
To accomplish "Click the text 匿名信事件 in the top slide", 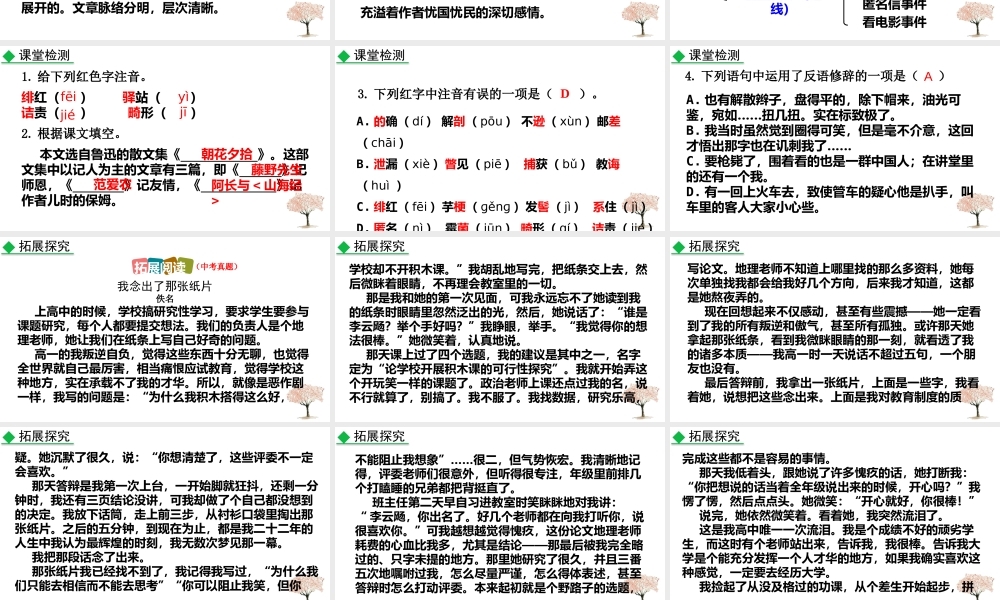I will [x=894, y=5].
